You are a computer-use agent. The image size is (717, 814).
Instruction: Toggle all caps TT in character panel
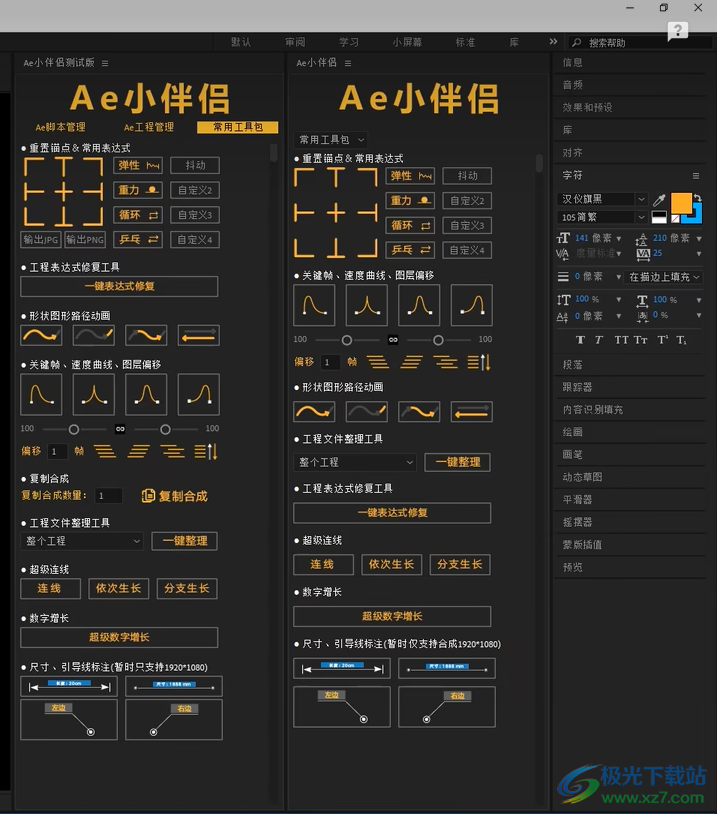pyautogui.click(x=621, y=340)
